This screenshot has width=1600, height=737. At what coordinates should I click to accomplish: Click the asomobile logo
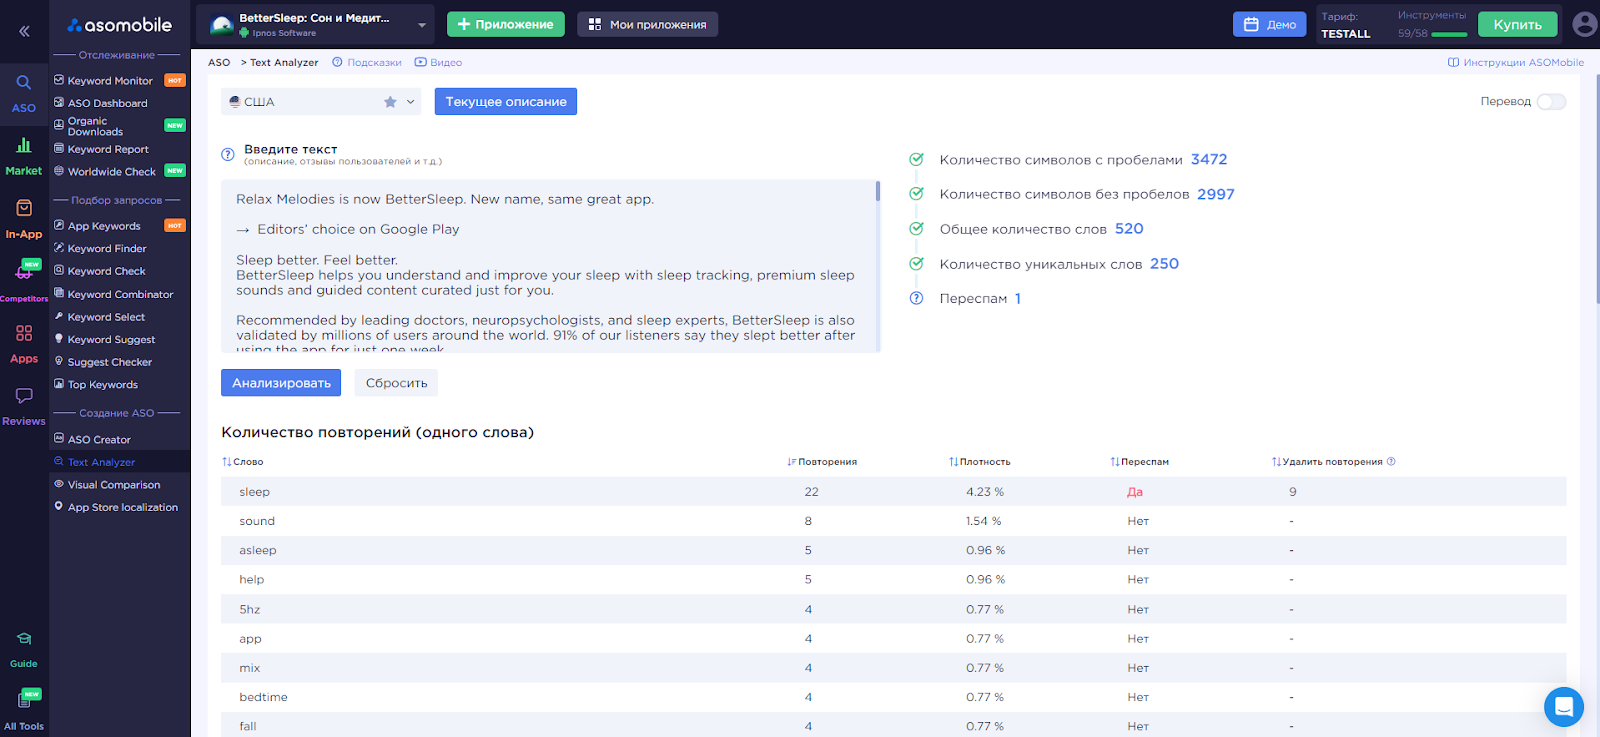[x=120, y=25]
